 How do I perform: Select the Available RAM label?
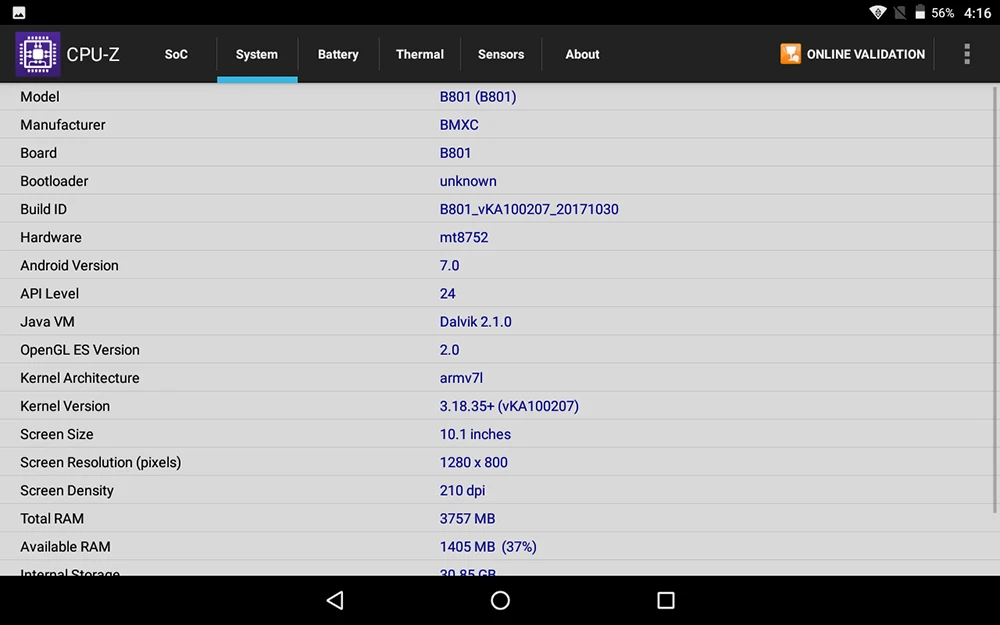pos(65,547)
